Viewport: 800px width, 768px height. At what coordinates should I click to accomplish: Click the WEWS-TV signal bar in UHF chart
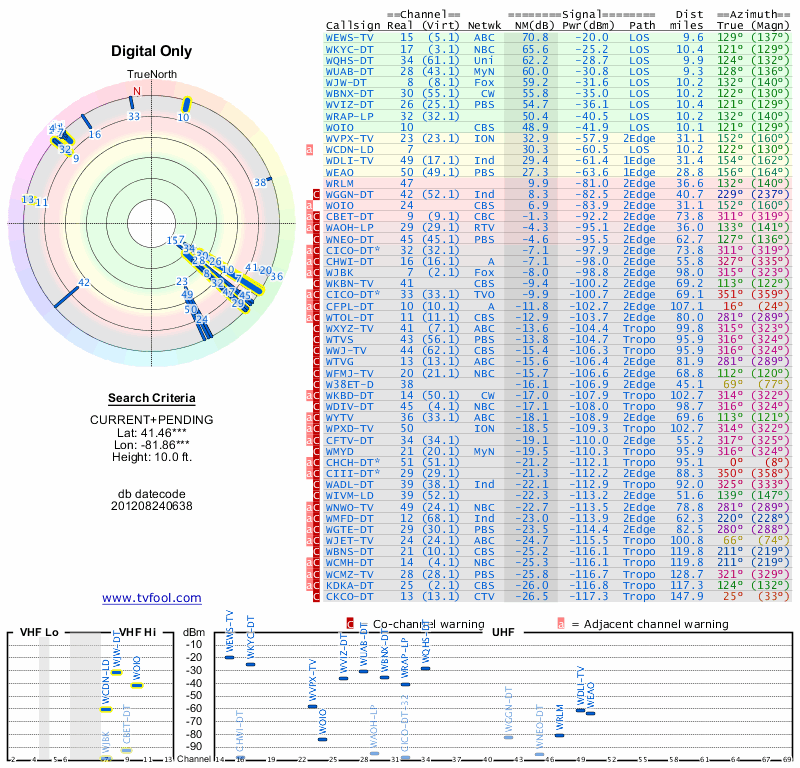coord(230,657)
